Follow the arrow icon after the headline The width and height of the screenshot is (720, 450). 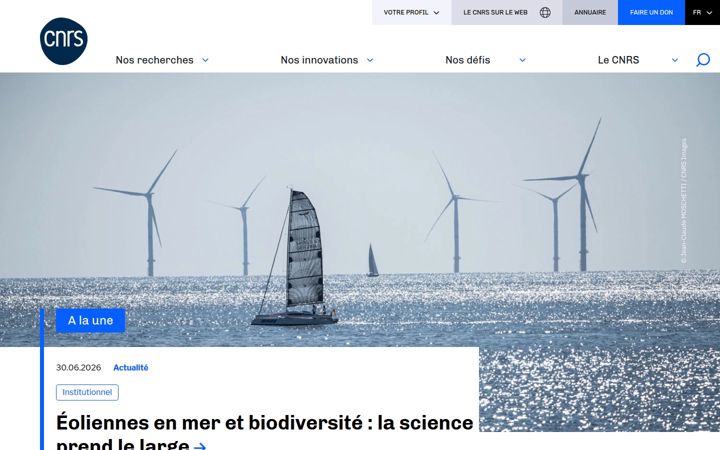click(200, 445)
